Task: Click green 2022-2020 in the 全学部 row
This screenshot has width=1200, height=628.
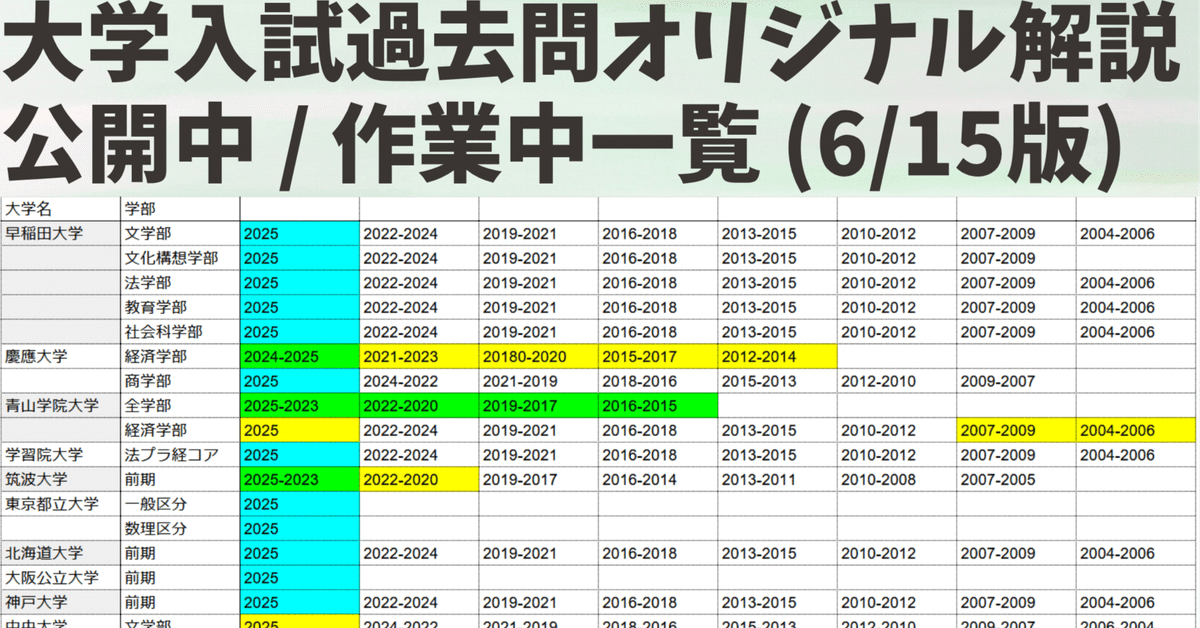Action: coord(419,405)
